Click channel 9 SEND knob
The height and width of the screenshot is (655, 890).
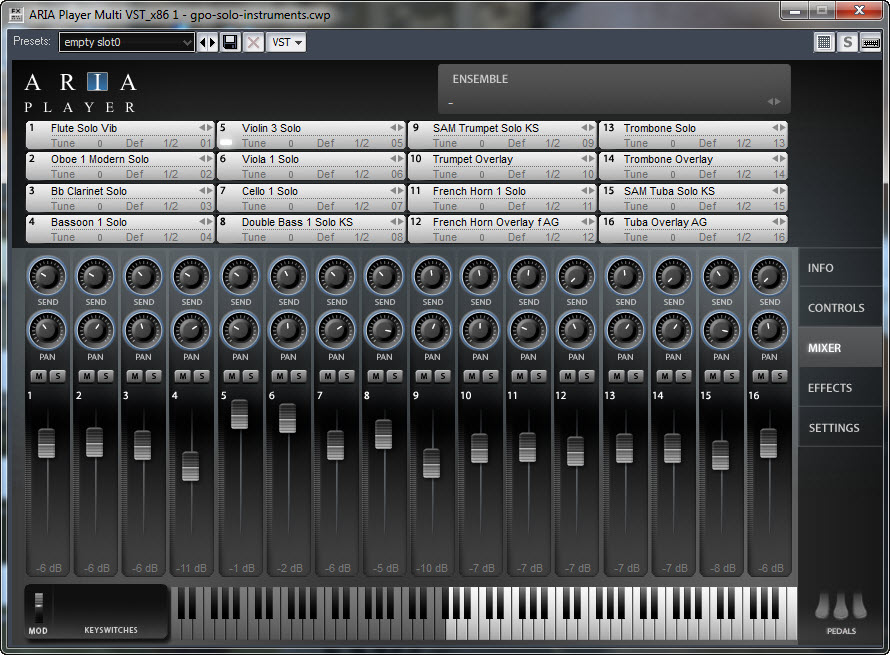click(432, 276)
